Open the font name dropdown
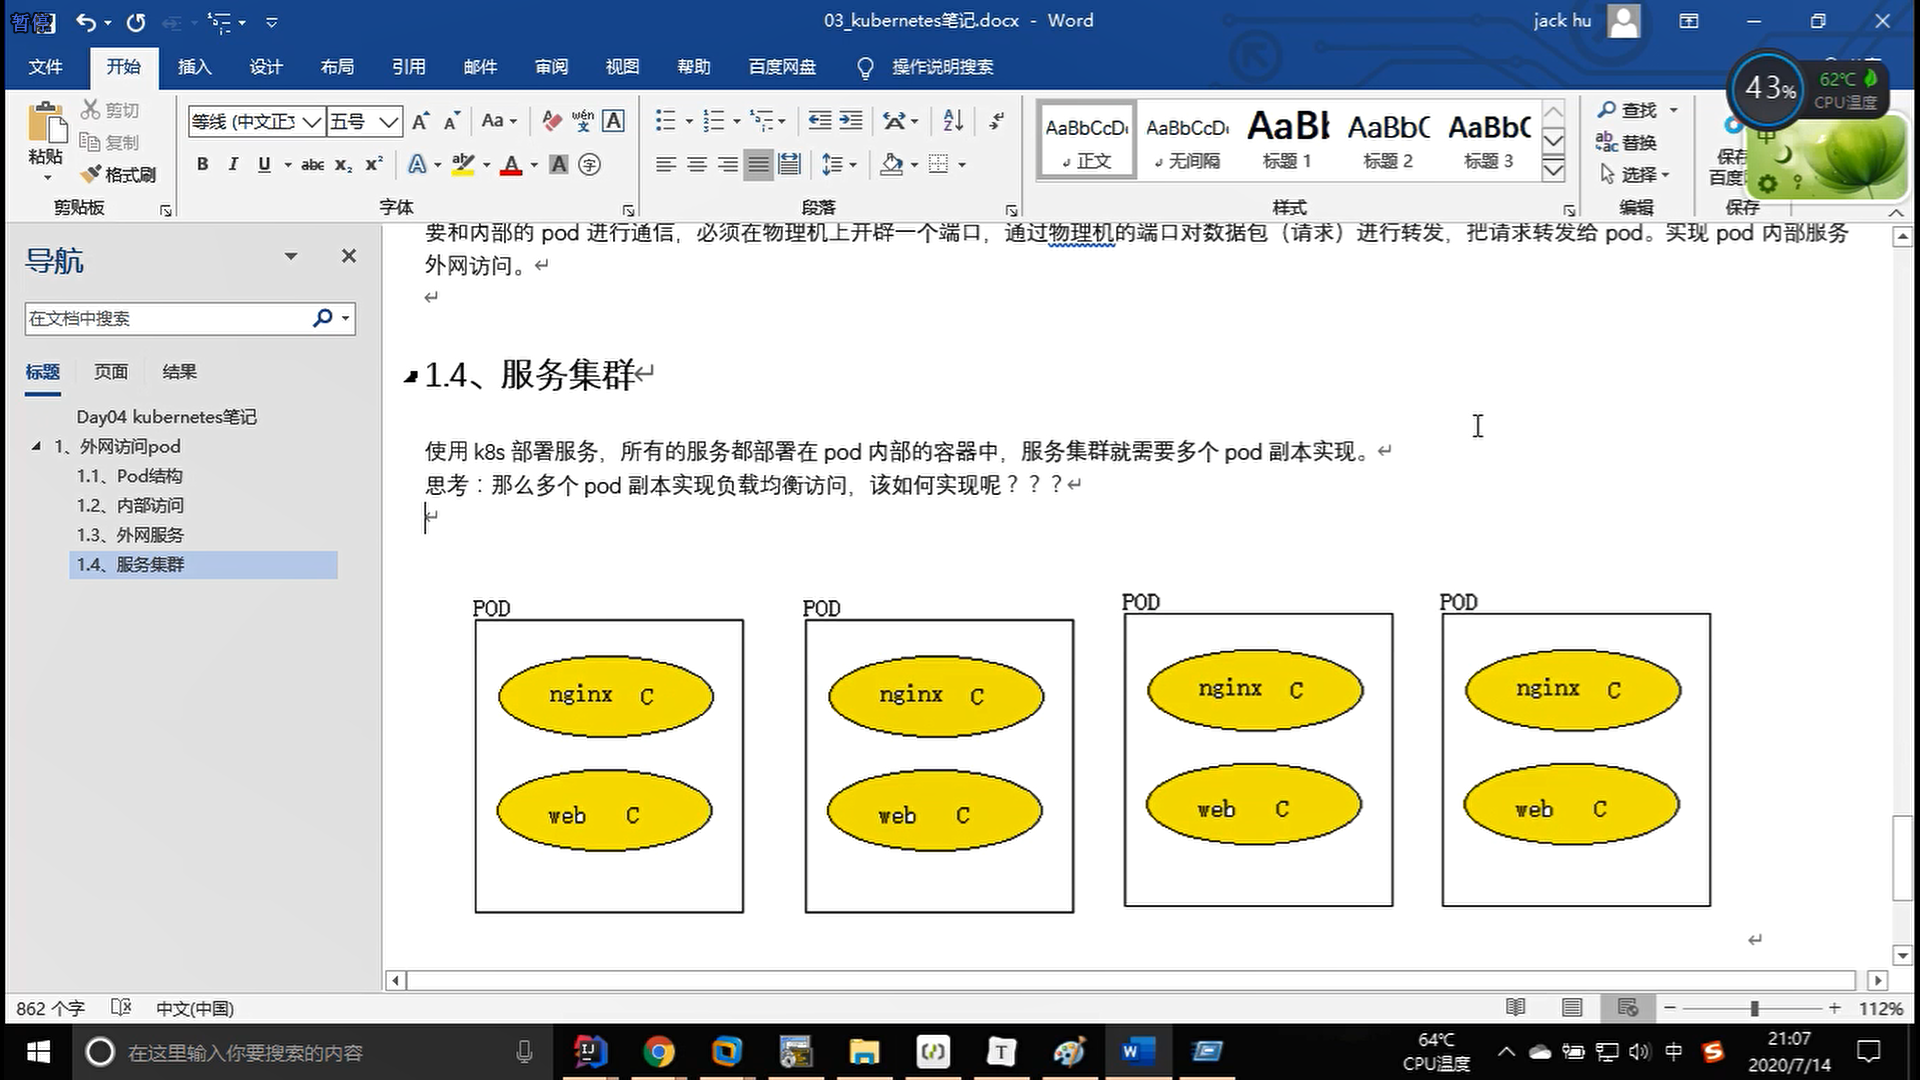 (312, 122)
